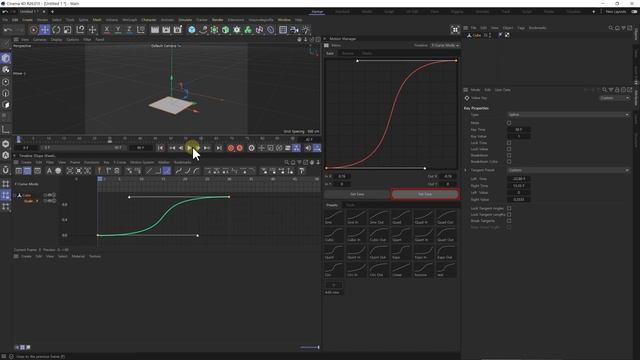The width and height of the screenshot is (640, 360).
Task: Open the key Type Spline dropdown
Action: pos(569,115)
